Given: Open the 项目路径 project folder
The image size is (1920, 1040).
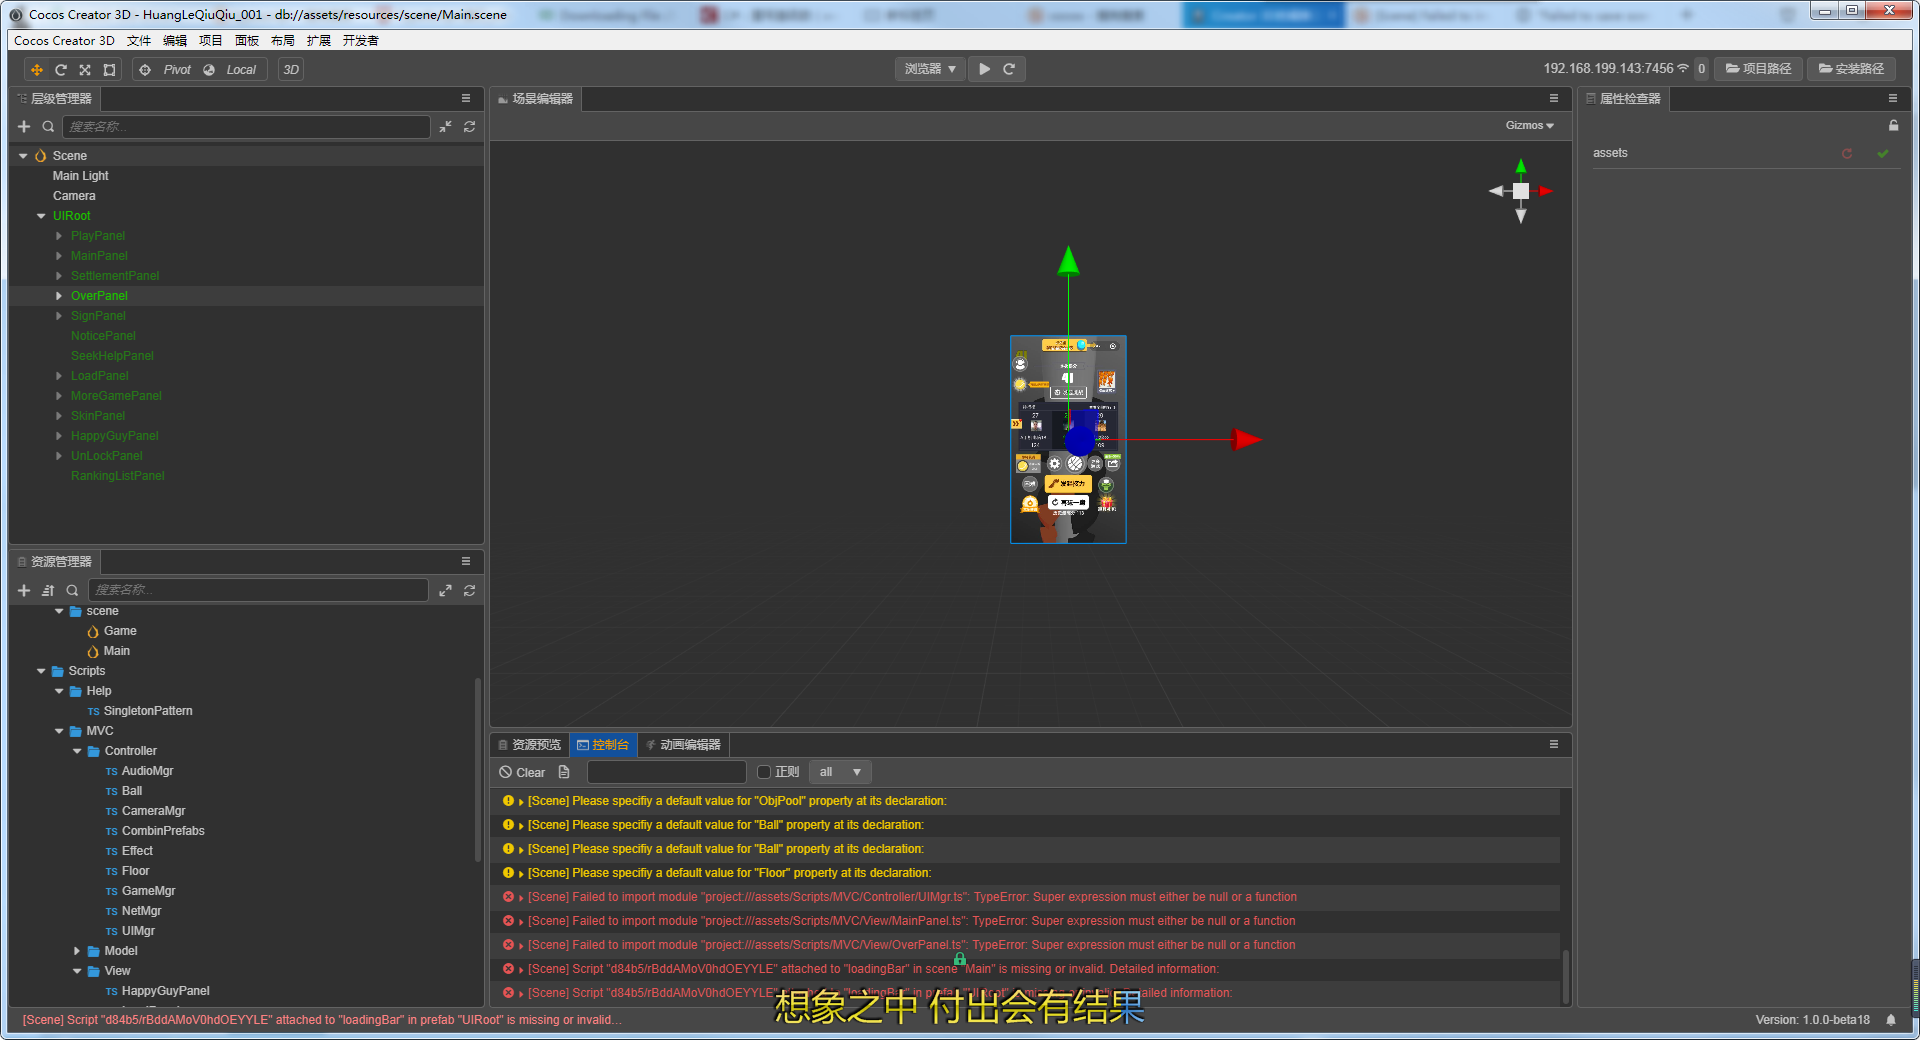Looking at the screenshot, I should (x=1759, y=69).
